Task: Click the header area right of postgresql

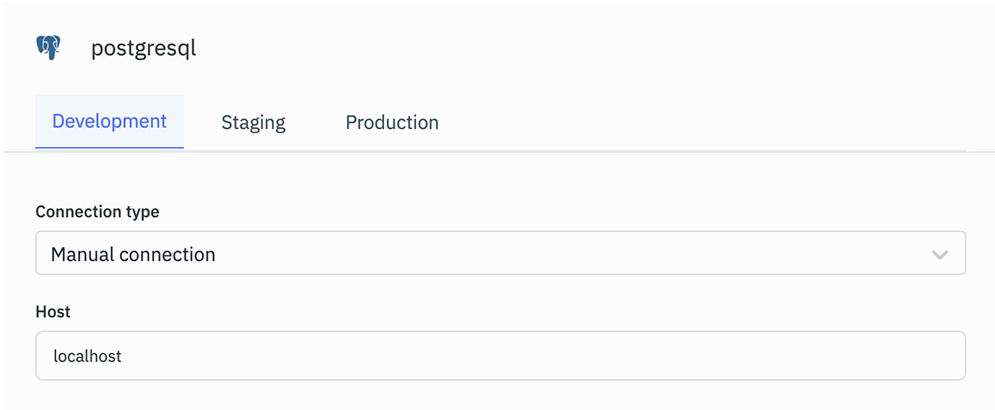Action: coord(600,48)
